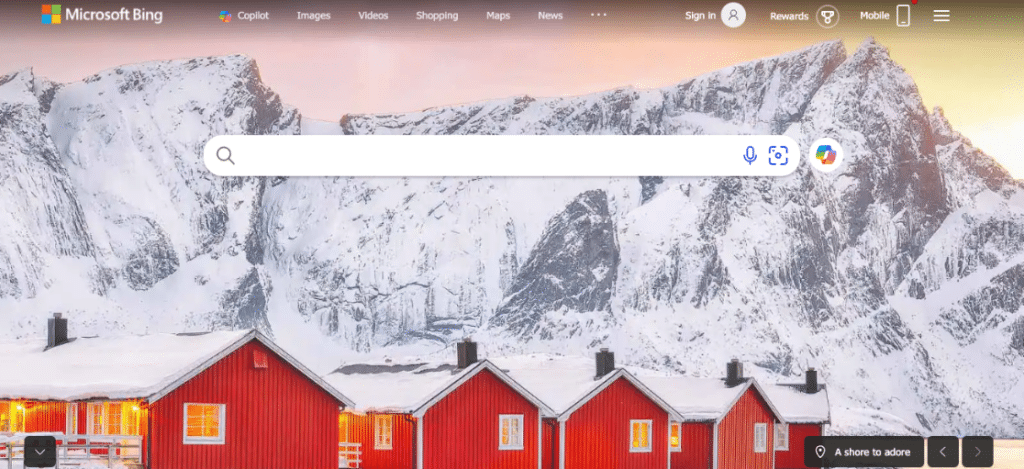
Task: Launch Copilot from the colorful round button
Action: tap(826, 155)
